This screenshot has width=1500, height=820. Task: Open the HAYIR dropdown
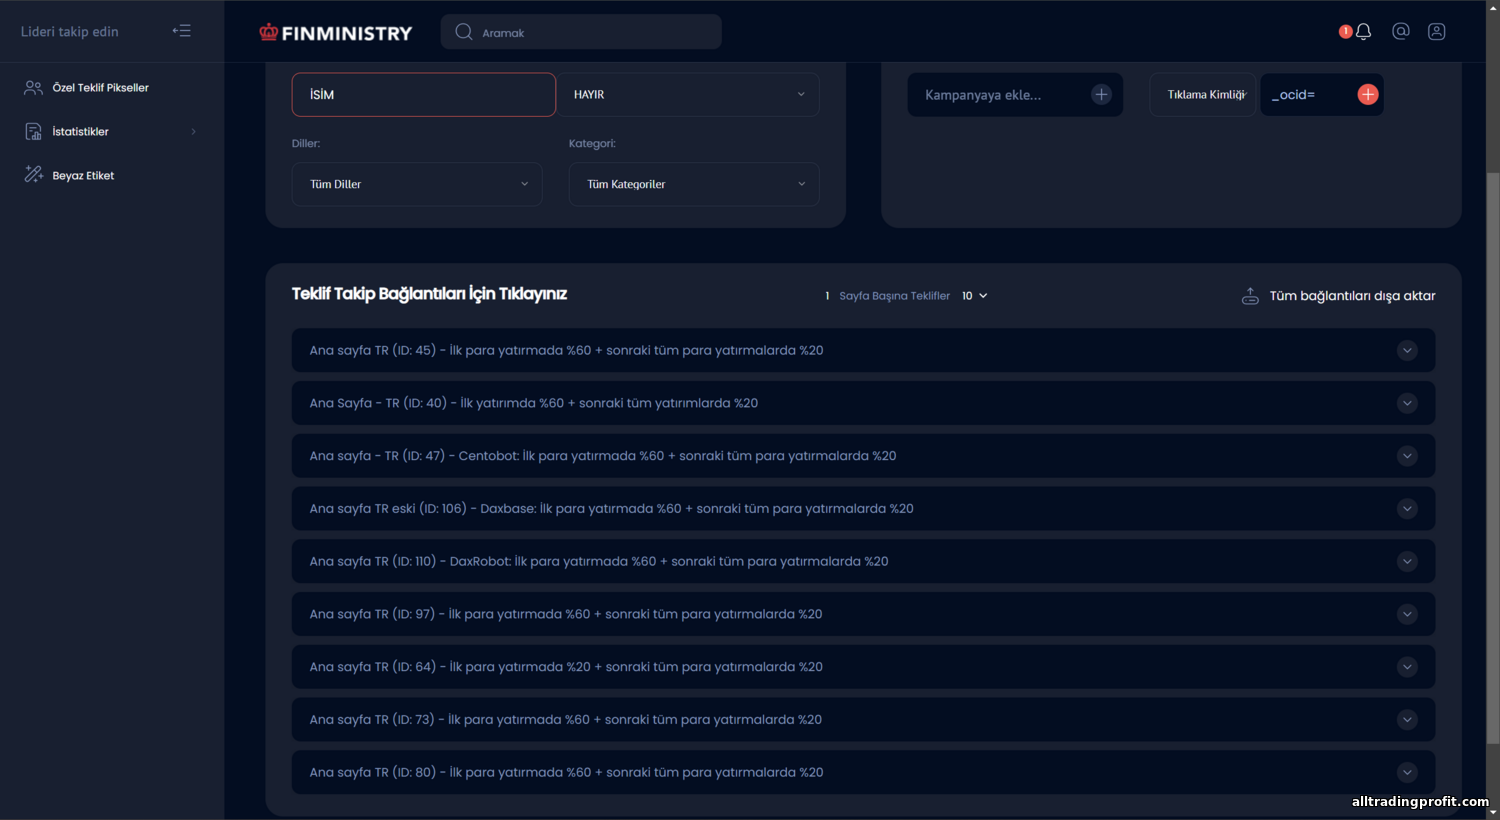click(x=688, y=94)
